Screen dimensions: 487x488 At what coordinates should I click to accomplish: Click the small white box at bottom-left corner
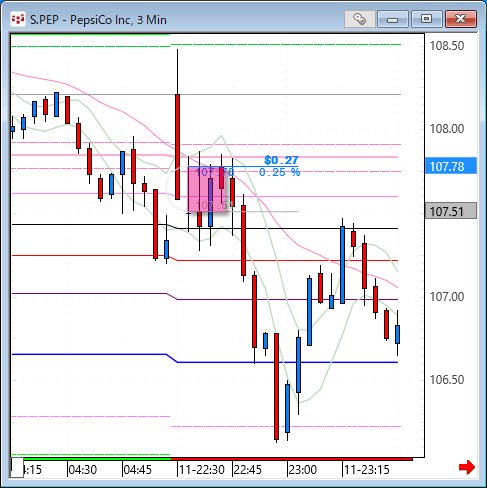(x=17, y=467)
